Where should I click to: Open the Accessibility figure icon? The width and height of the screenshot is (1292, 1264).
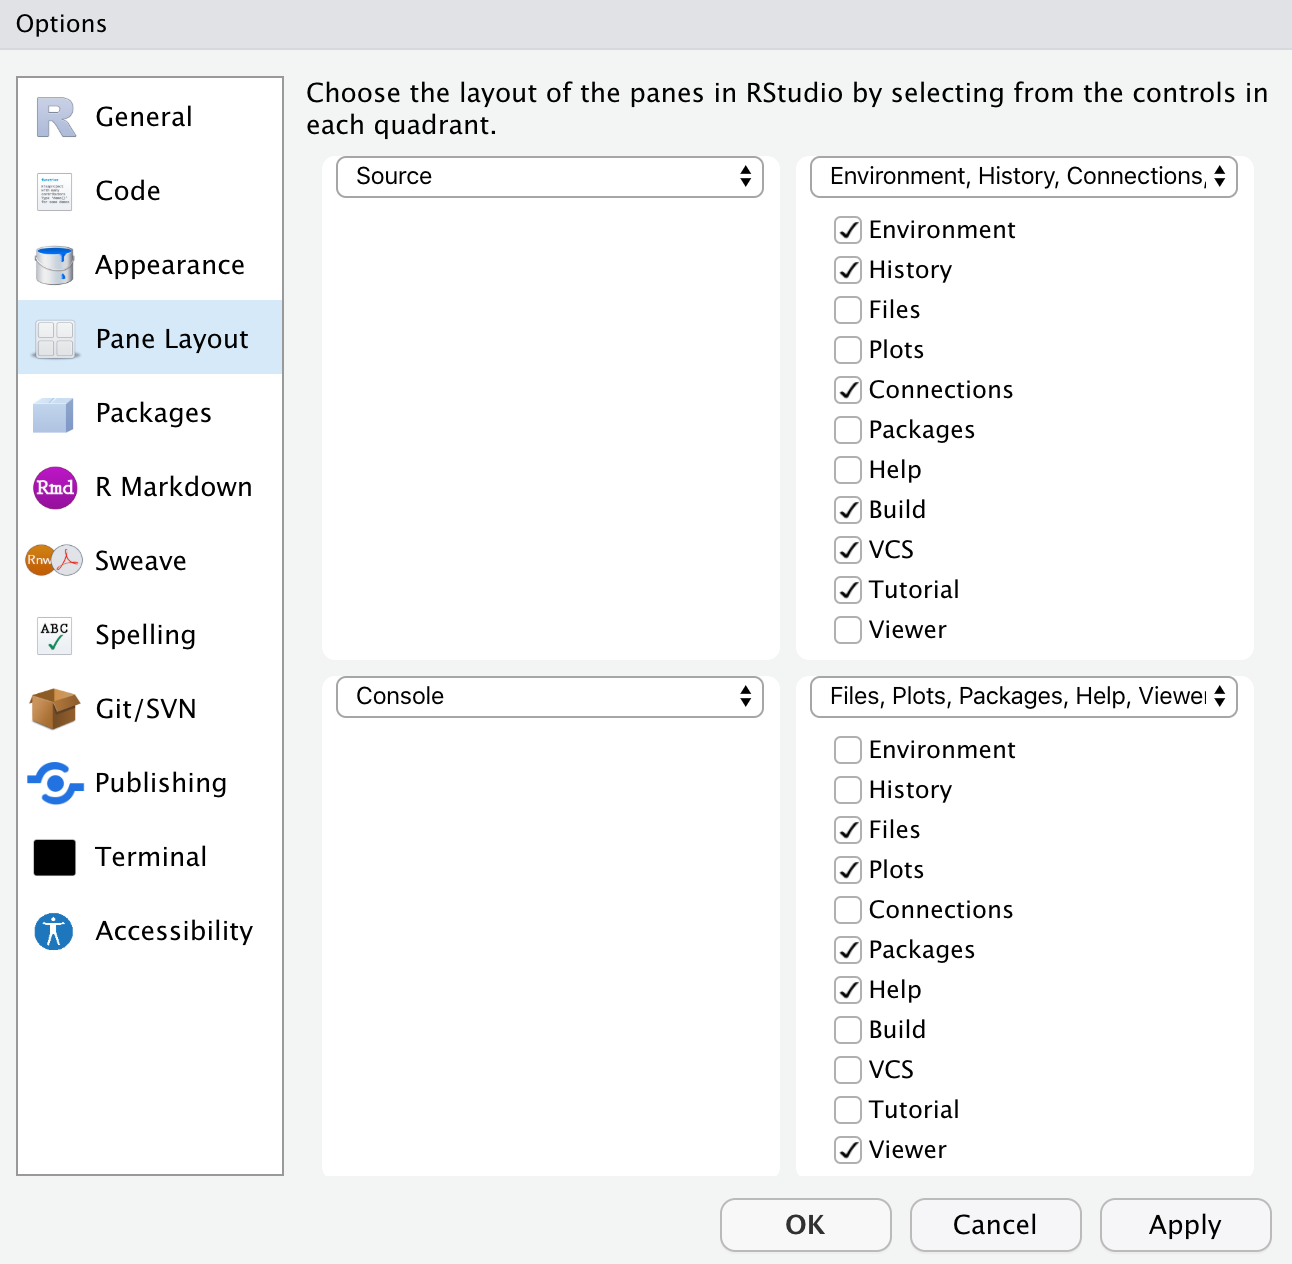pyautogui.click(x=54, y=931)
